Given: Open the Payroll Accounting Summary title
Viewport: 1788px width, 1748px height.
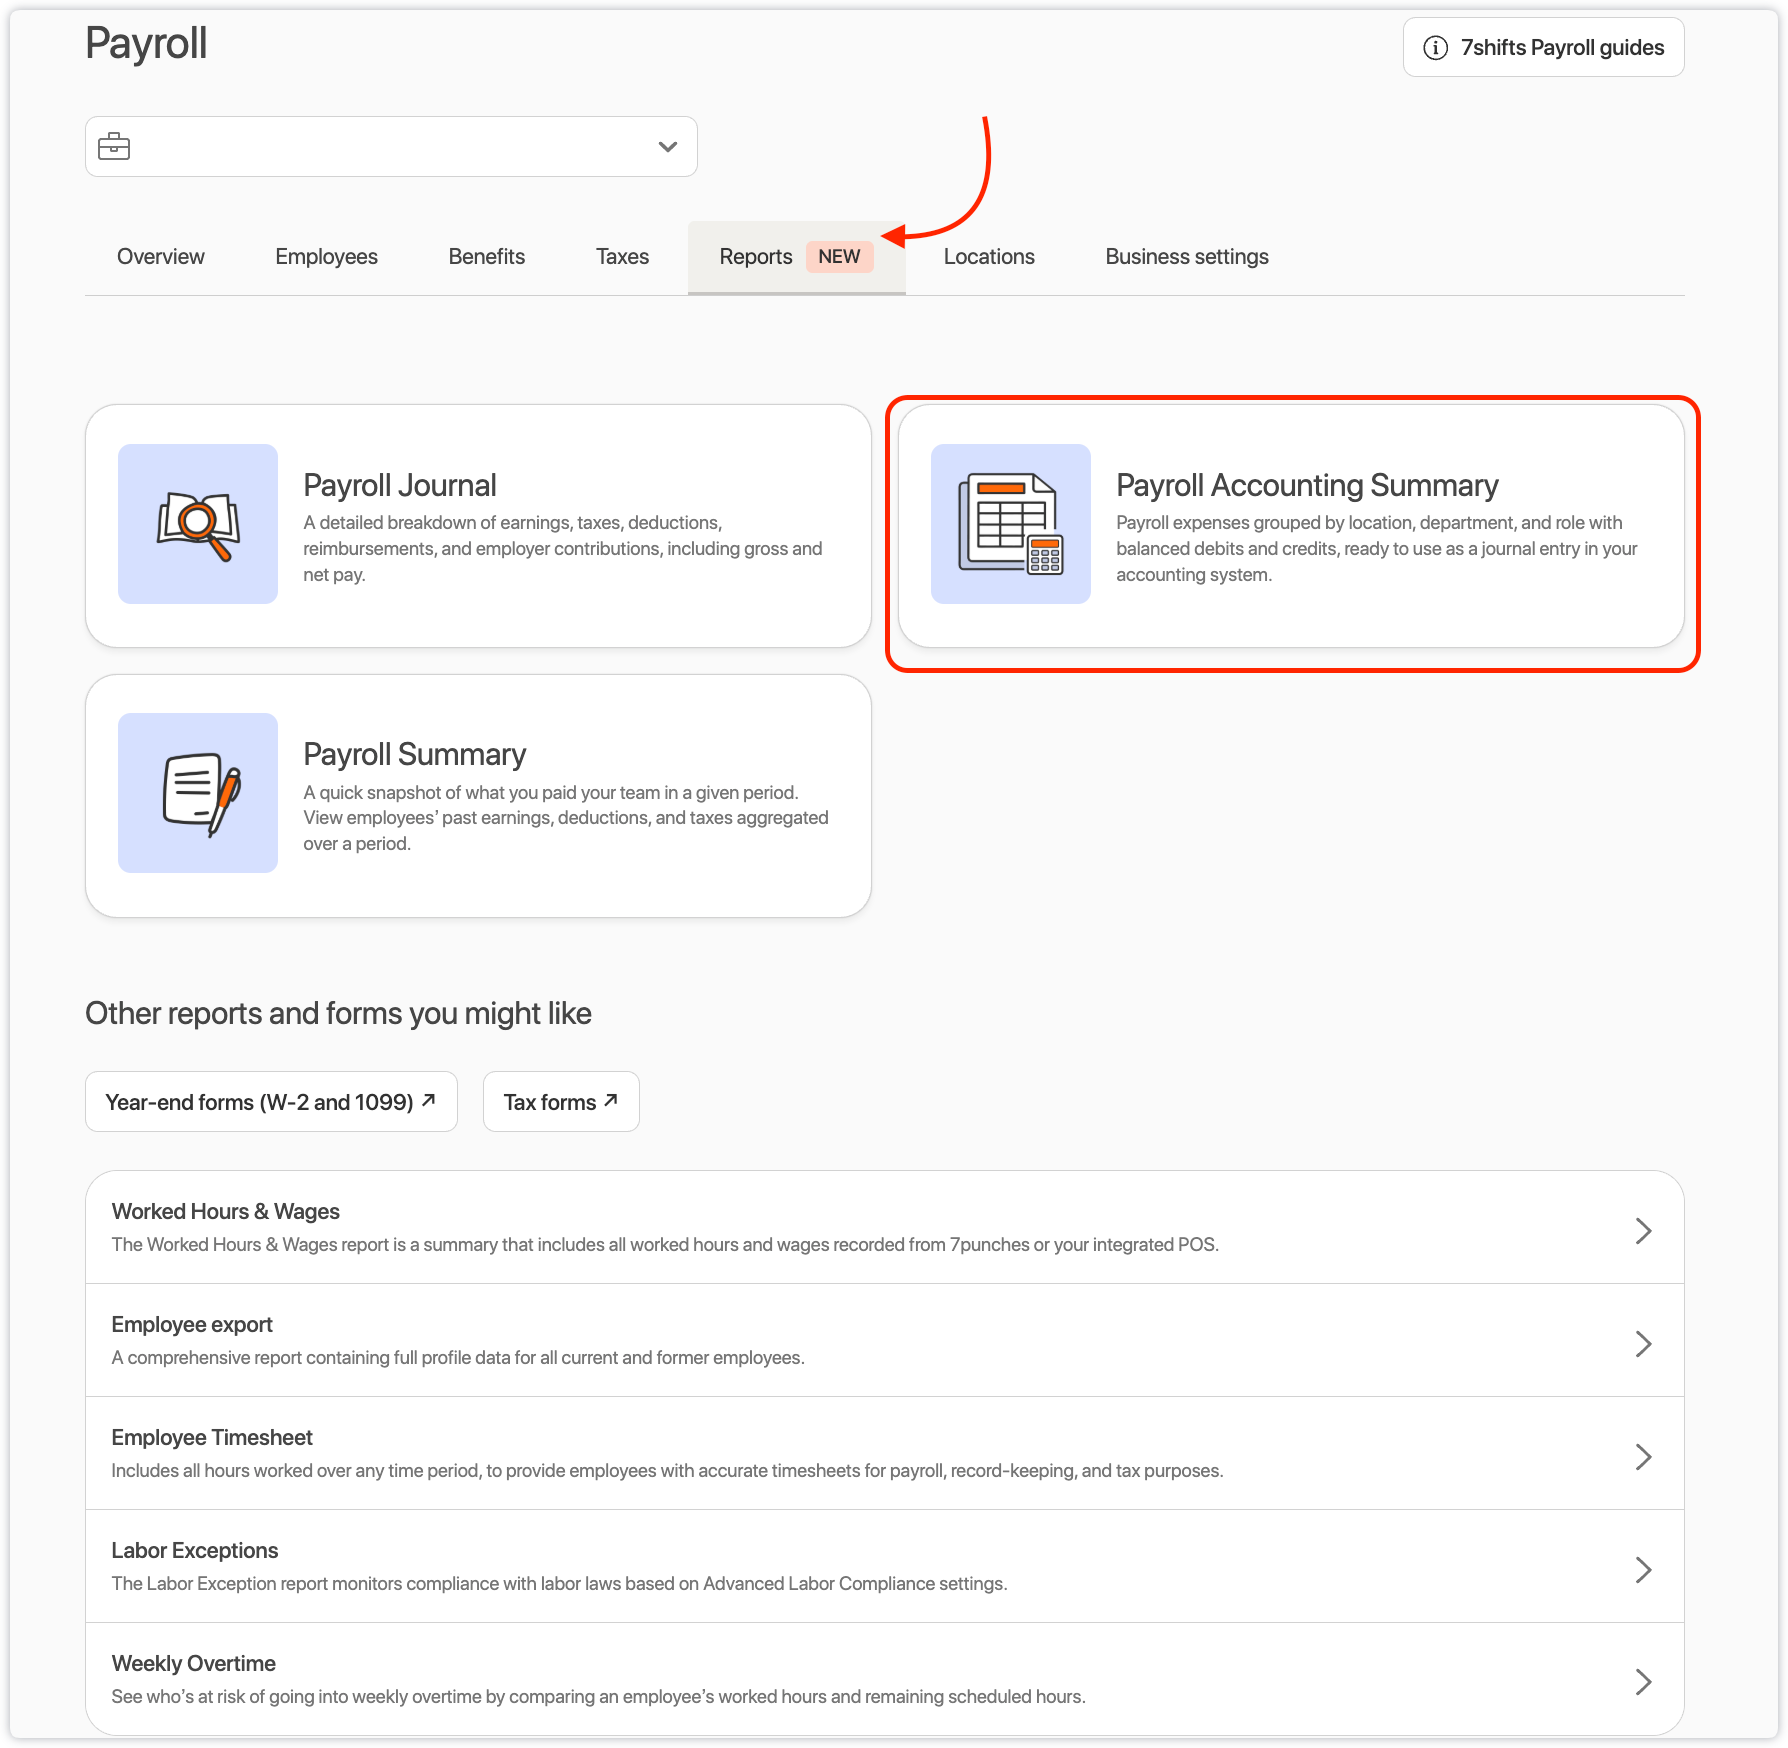Looking at the screenshot, I should [1306, 486].
